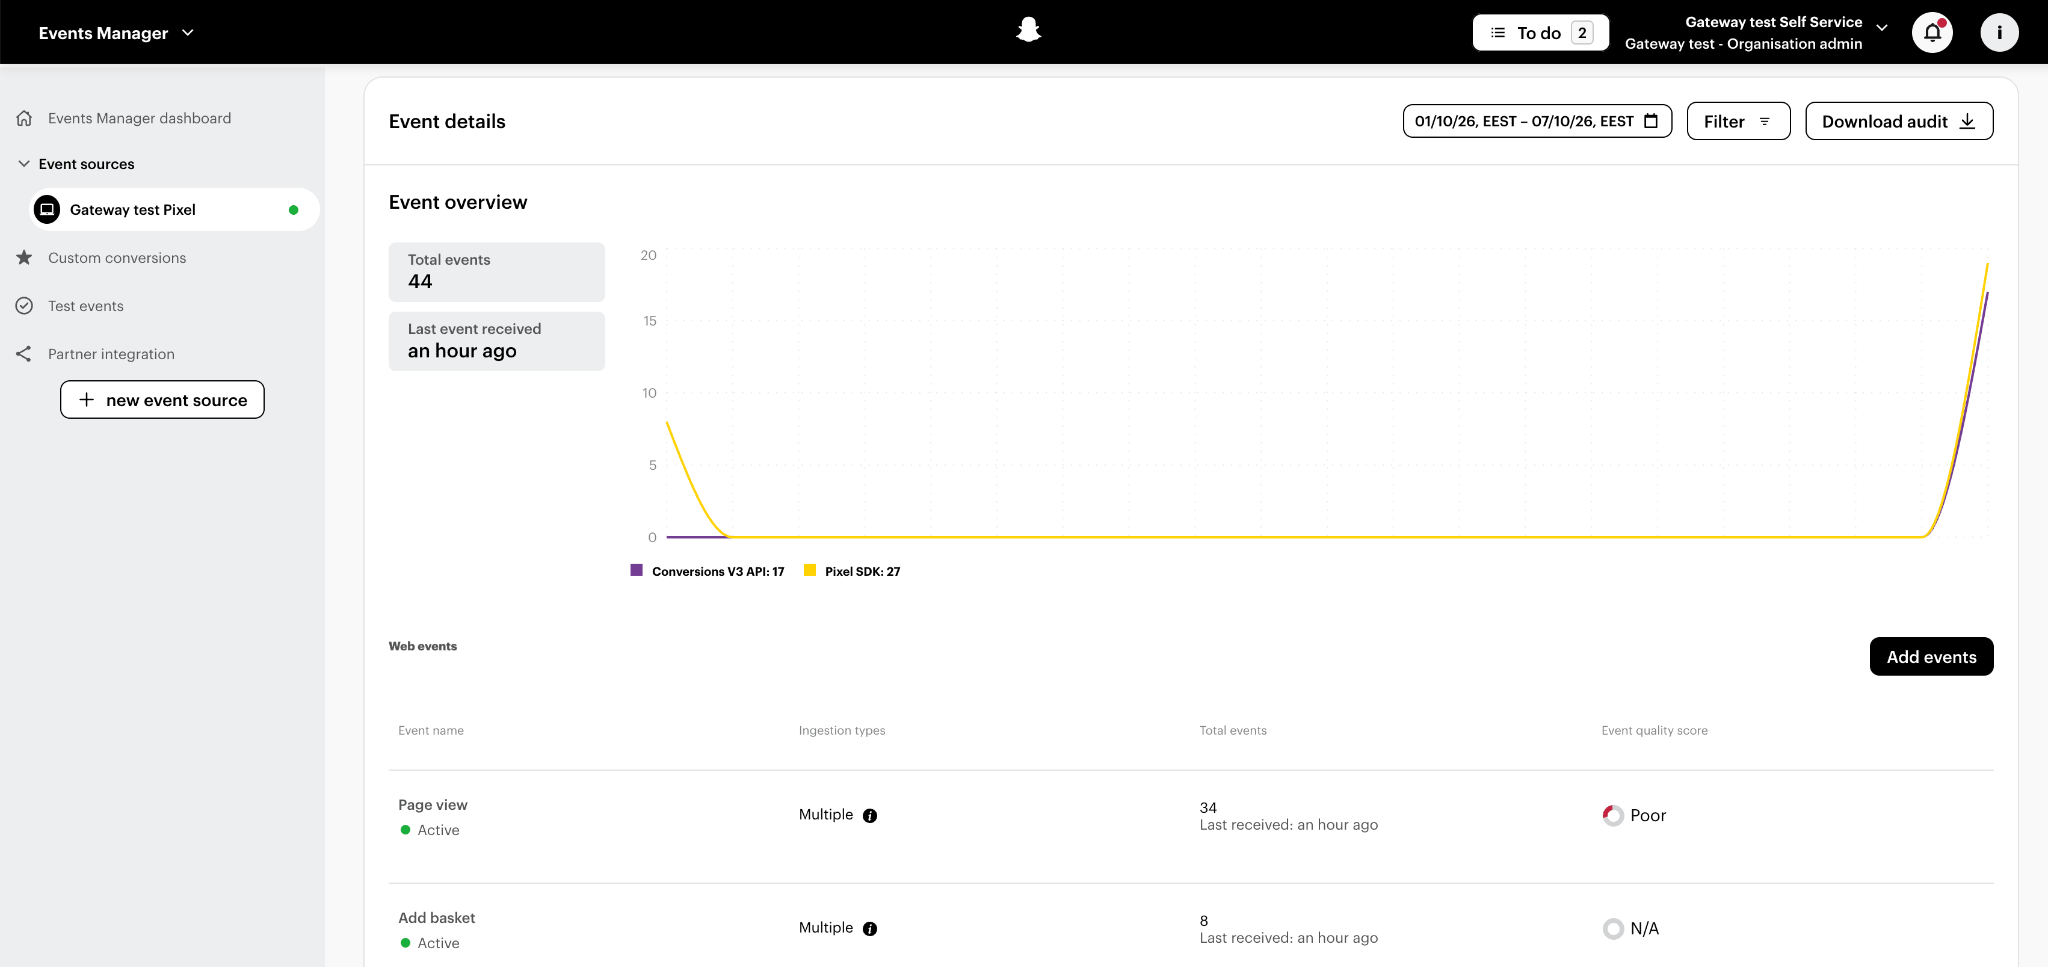Viewport: 2048px width, 967px height.
Task: Open the Events Manager dropdown menu
Action: (116, 33)
